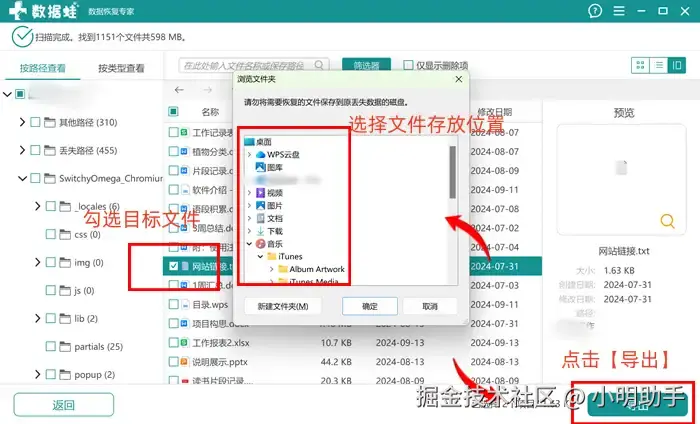Check the 丢失路径 (455) checkbox

point(35,150)
